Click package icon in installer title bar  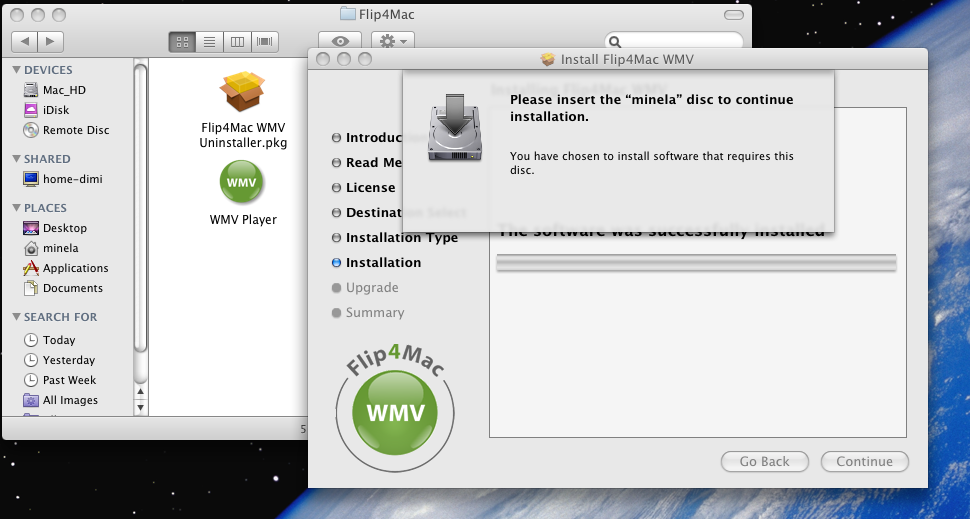[547, 59]
